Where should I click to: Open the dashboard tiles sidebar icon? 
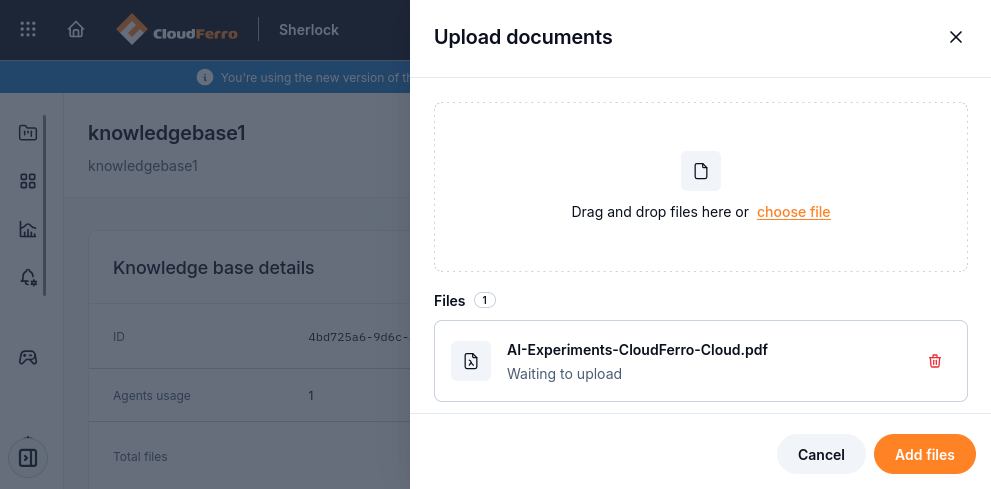point(28,181)
